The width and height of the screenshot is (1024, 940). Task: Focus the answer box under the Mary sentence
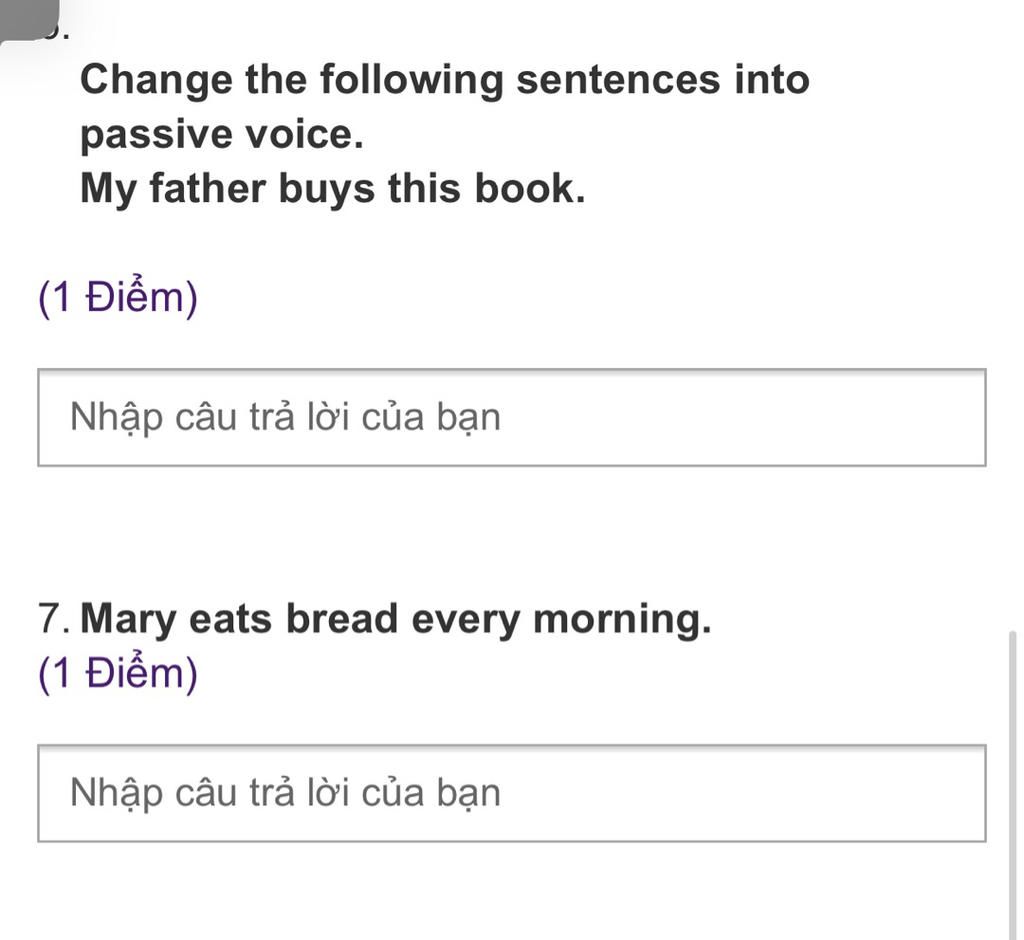(511, 793)
